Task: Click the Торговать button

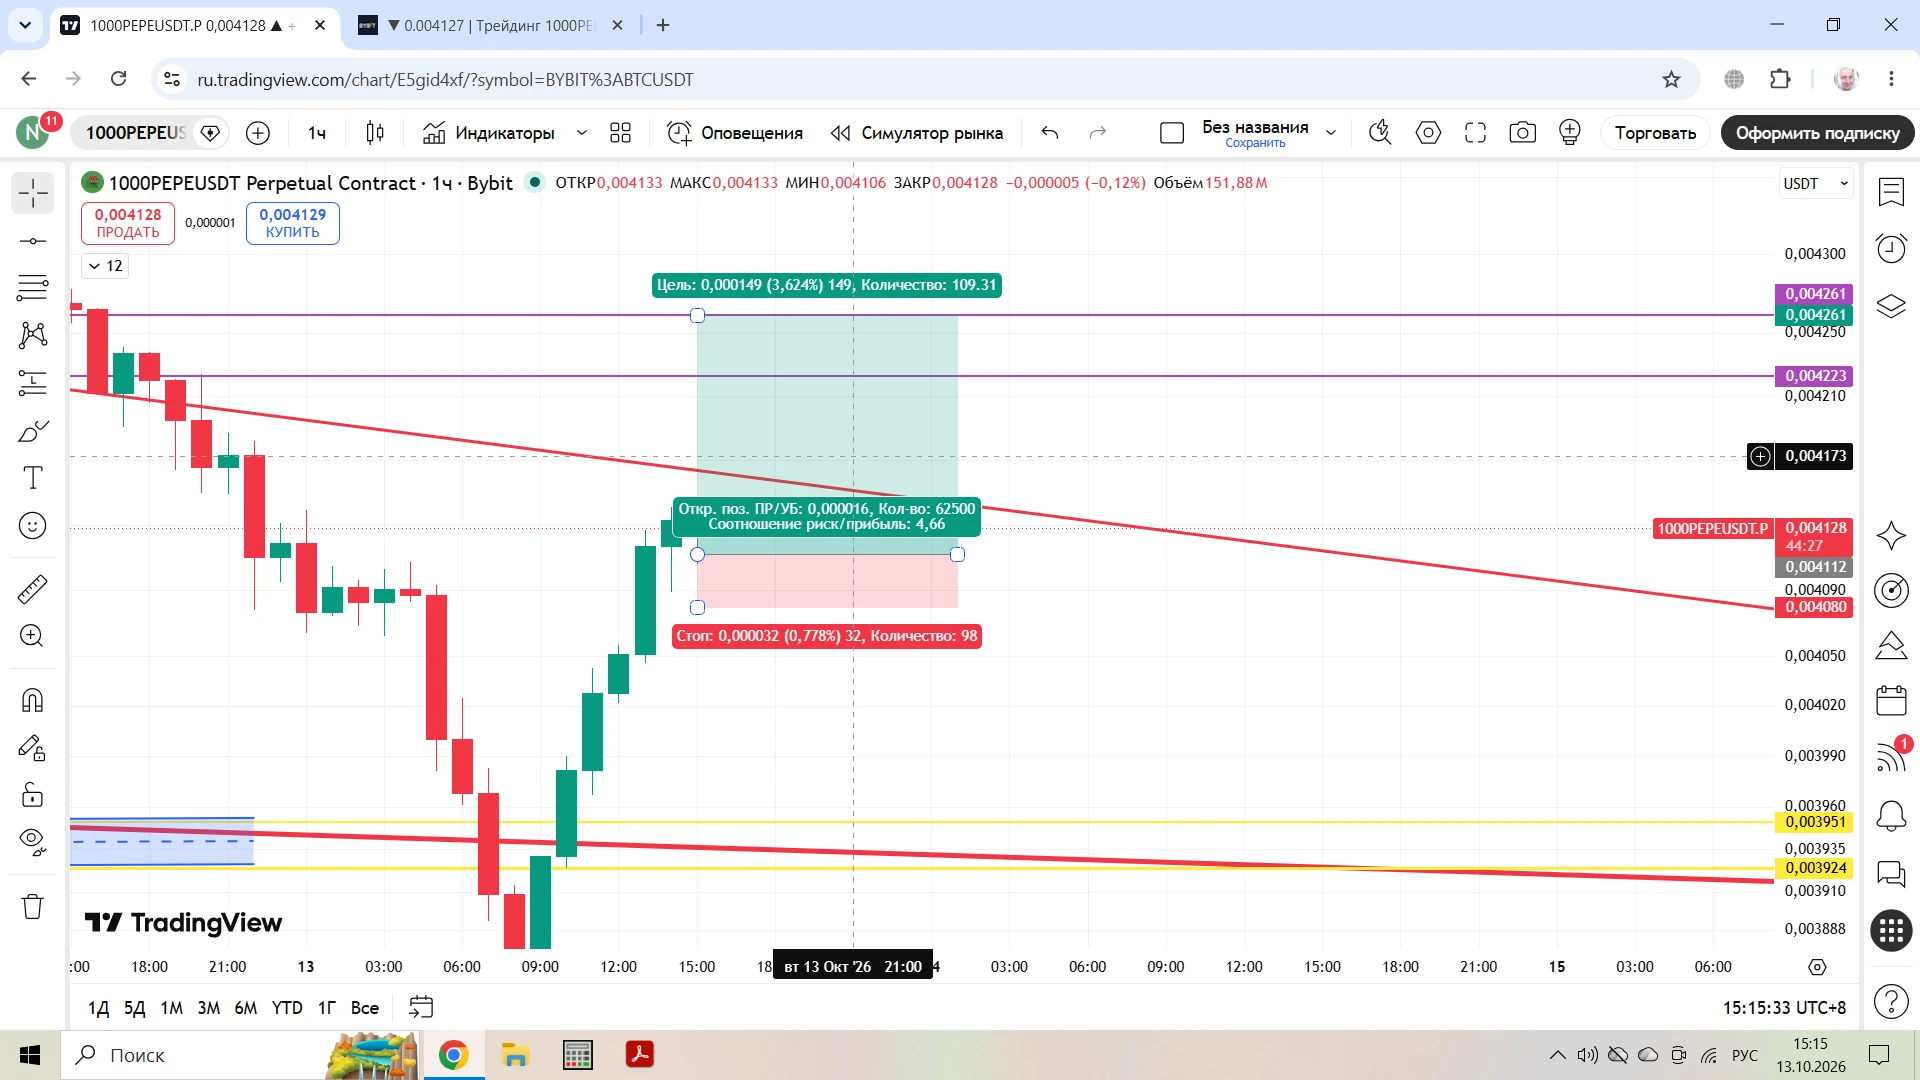Action: coord(1655,133)
